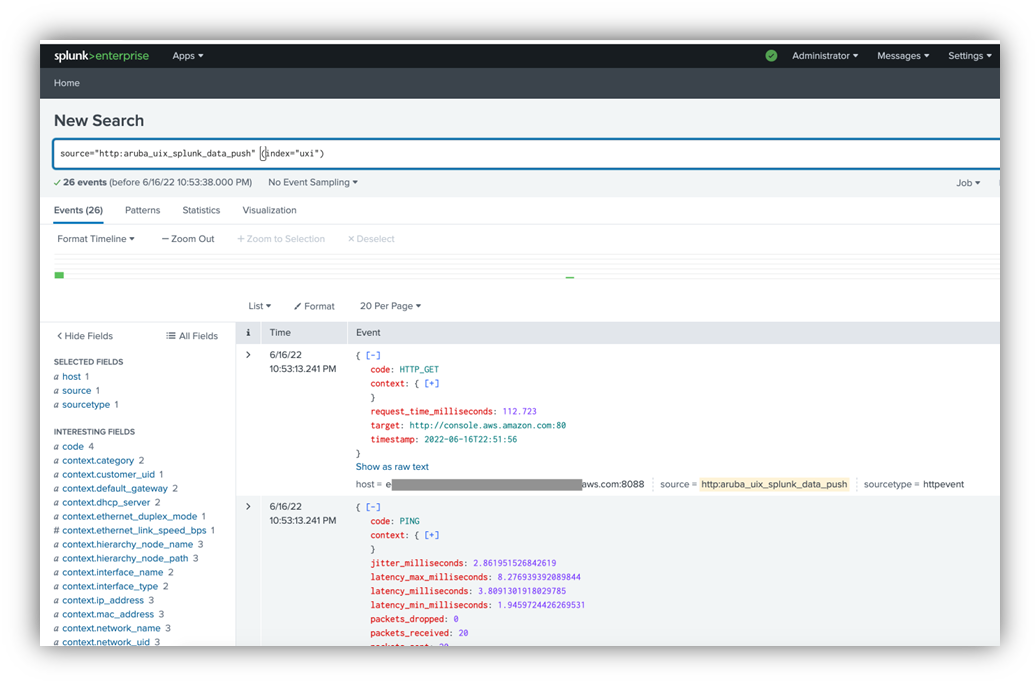The width and height of the screenshot is (1036, 684).
Task: Open the Settings menu
Action: (967, 55)
